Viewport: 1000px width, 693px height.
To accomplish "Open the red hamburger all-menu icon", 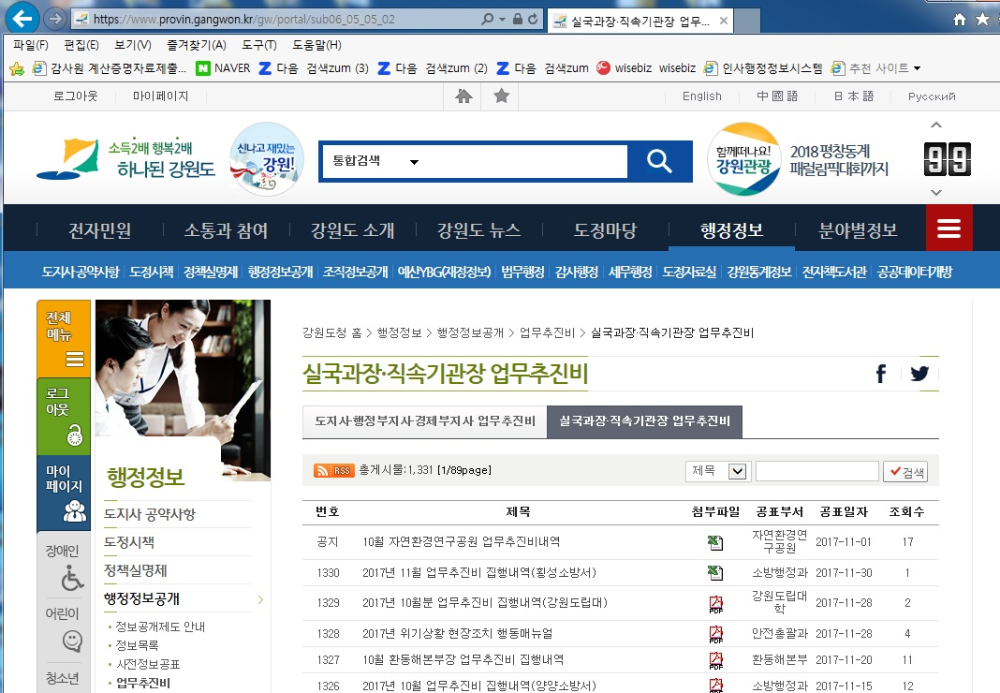I will [x=948, y=227].
